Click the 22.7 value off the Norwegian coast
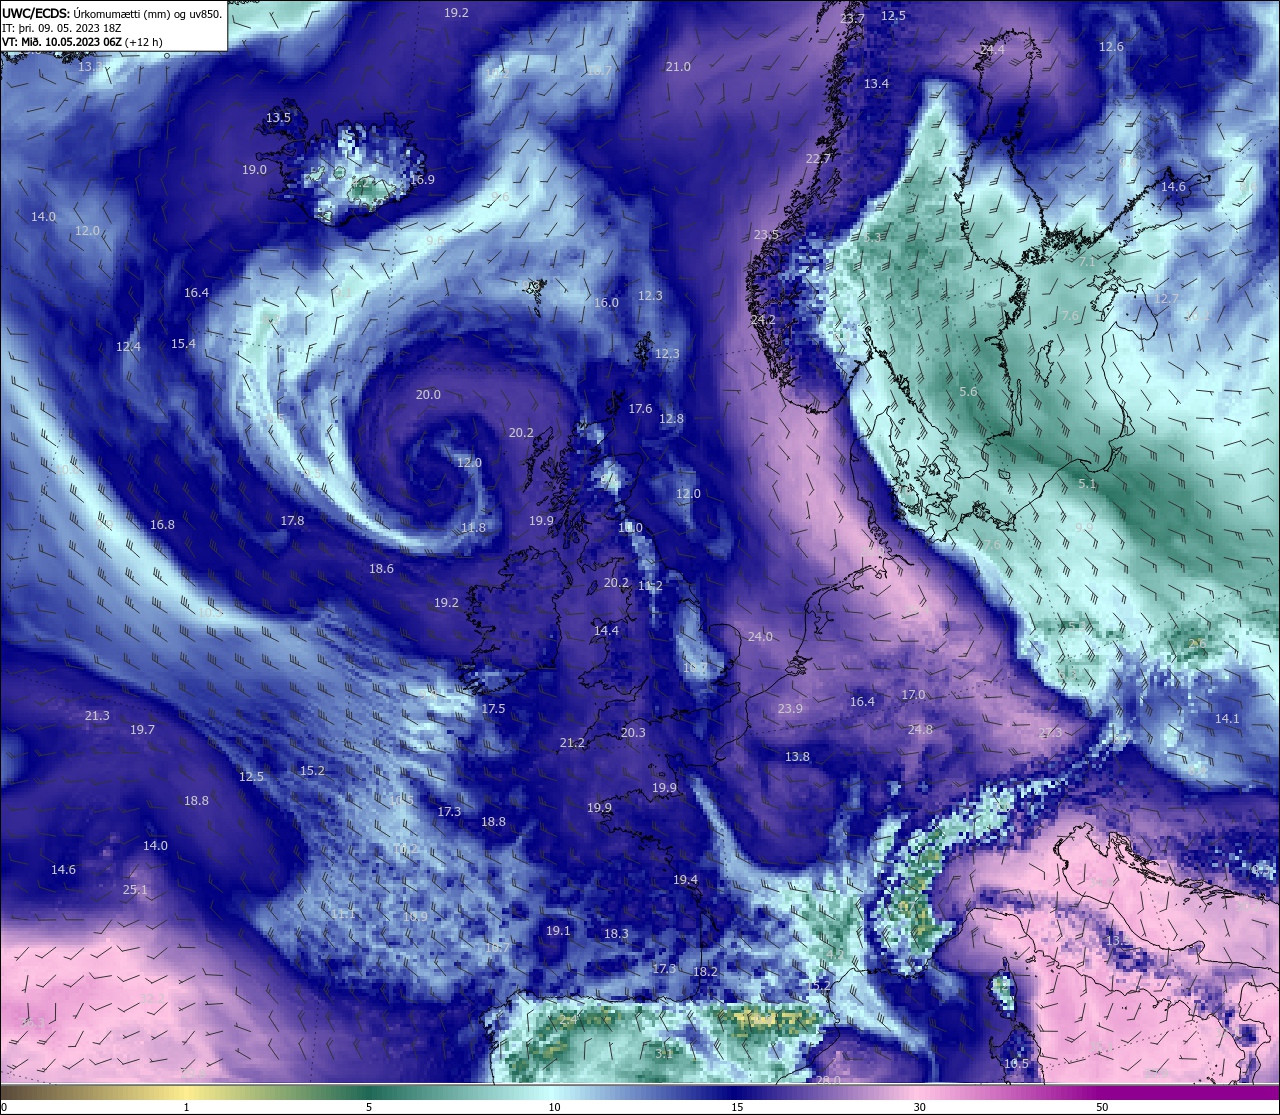Viewport: 1280px width, 1115px height. point(818,158)
